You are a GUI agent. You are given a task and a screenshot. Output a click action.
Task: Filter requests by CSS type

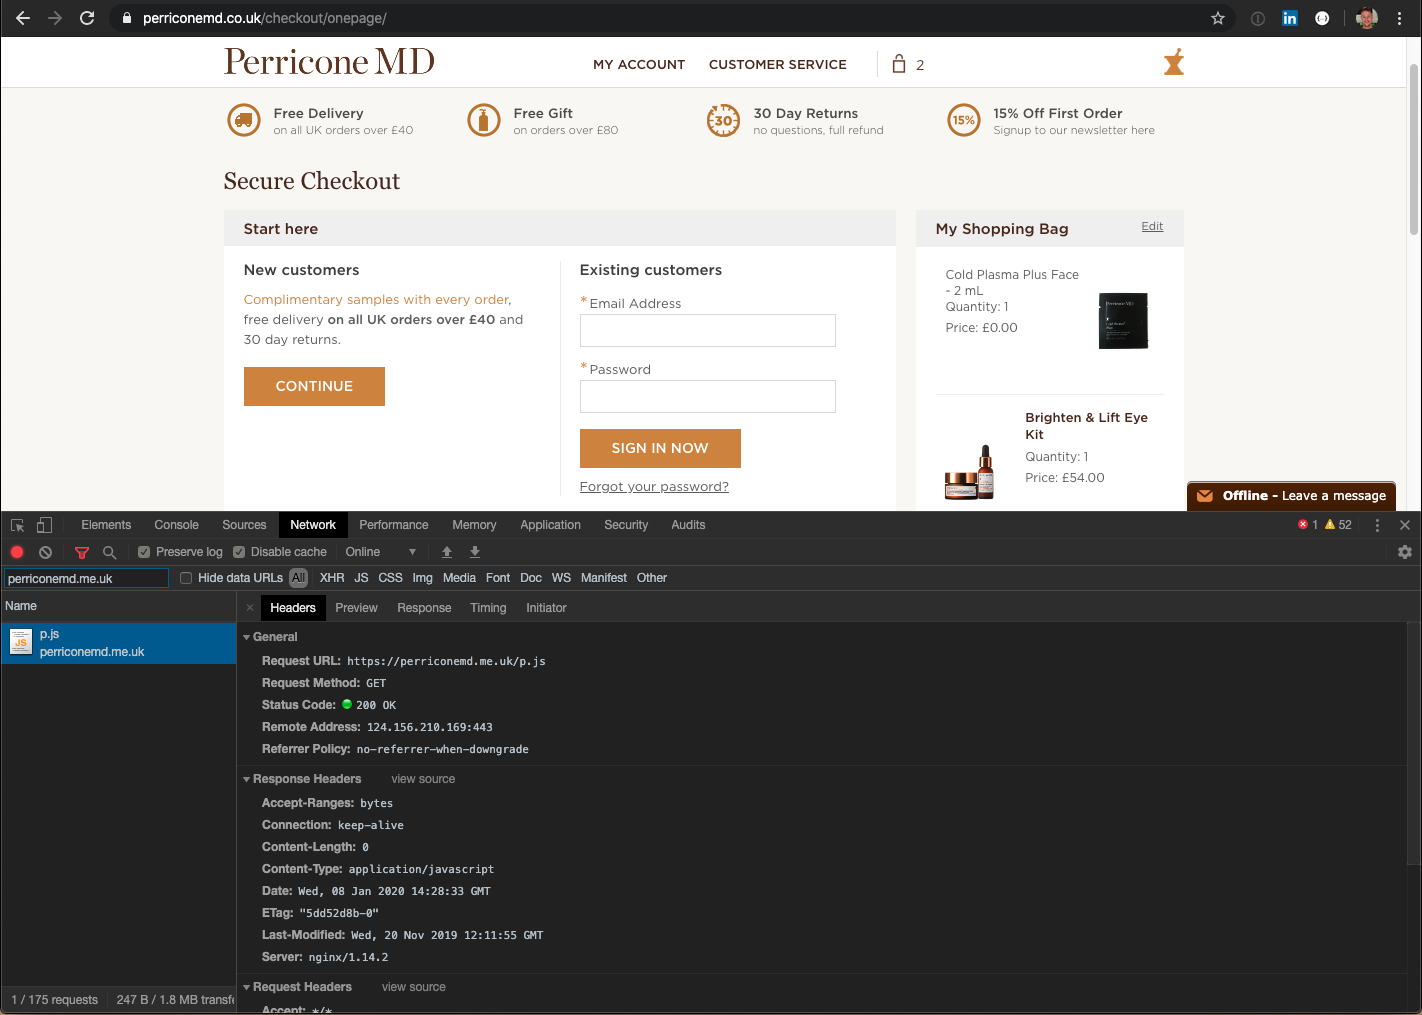click(x=390, y=578)
